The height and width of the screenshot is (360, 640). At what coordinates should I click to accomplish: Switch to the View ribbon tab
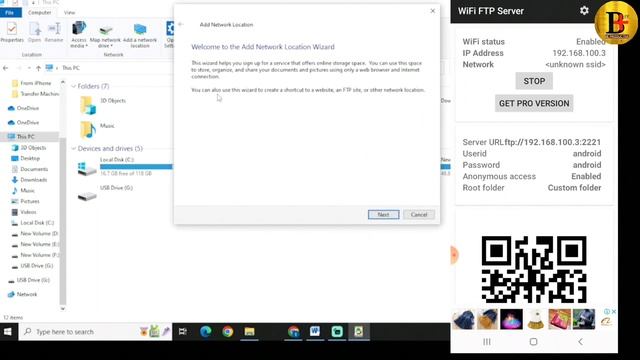(69, 13)
